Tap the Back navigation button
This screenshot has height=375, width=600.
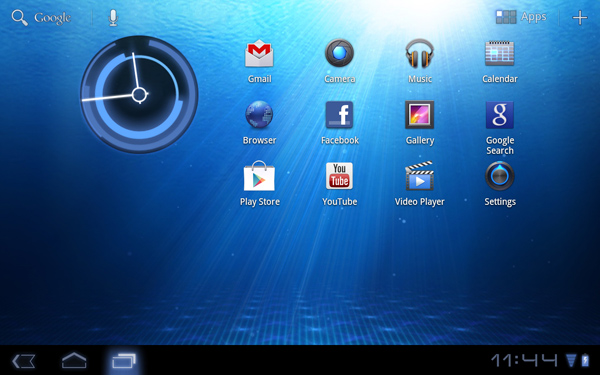tap(24, 361)
